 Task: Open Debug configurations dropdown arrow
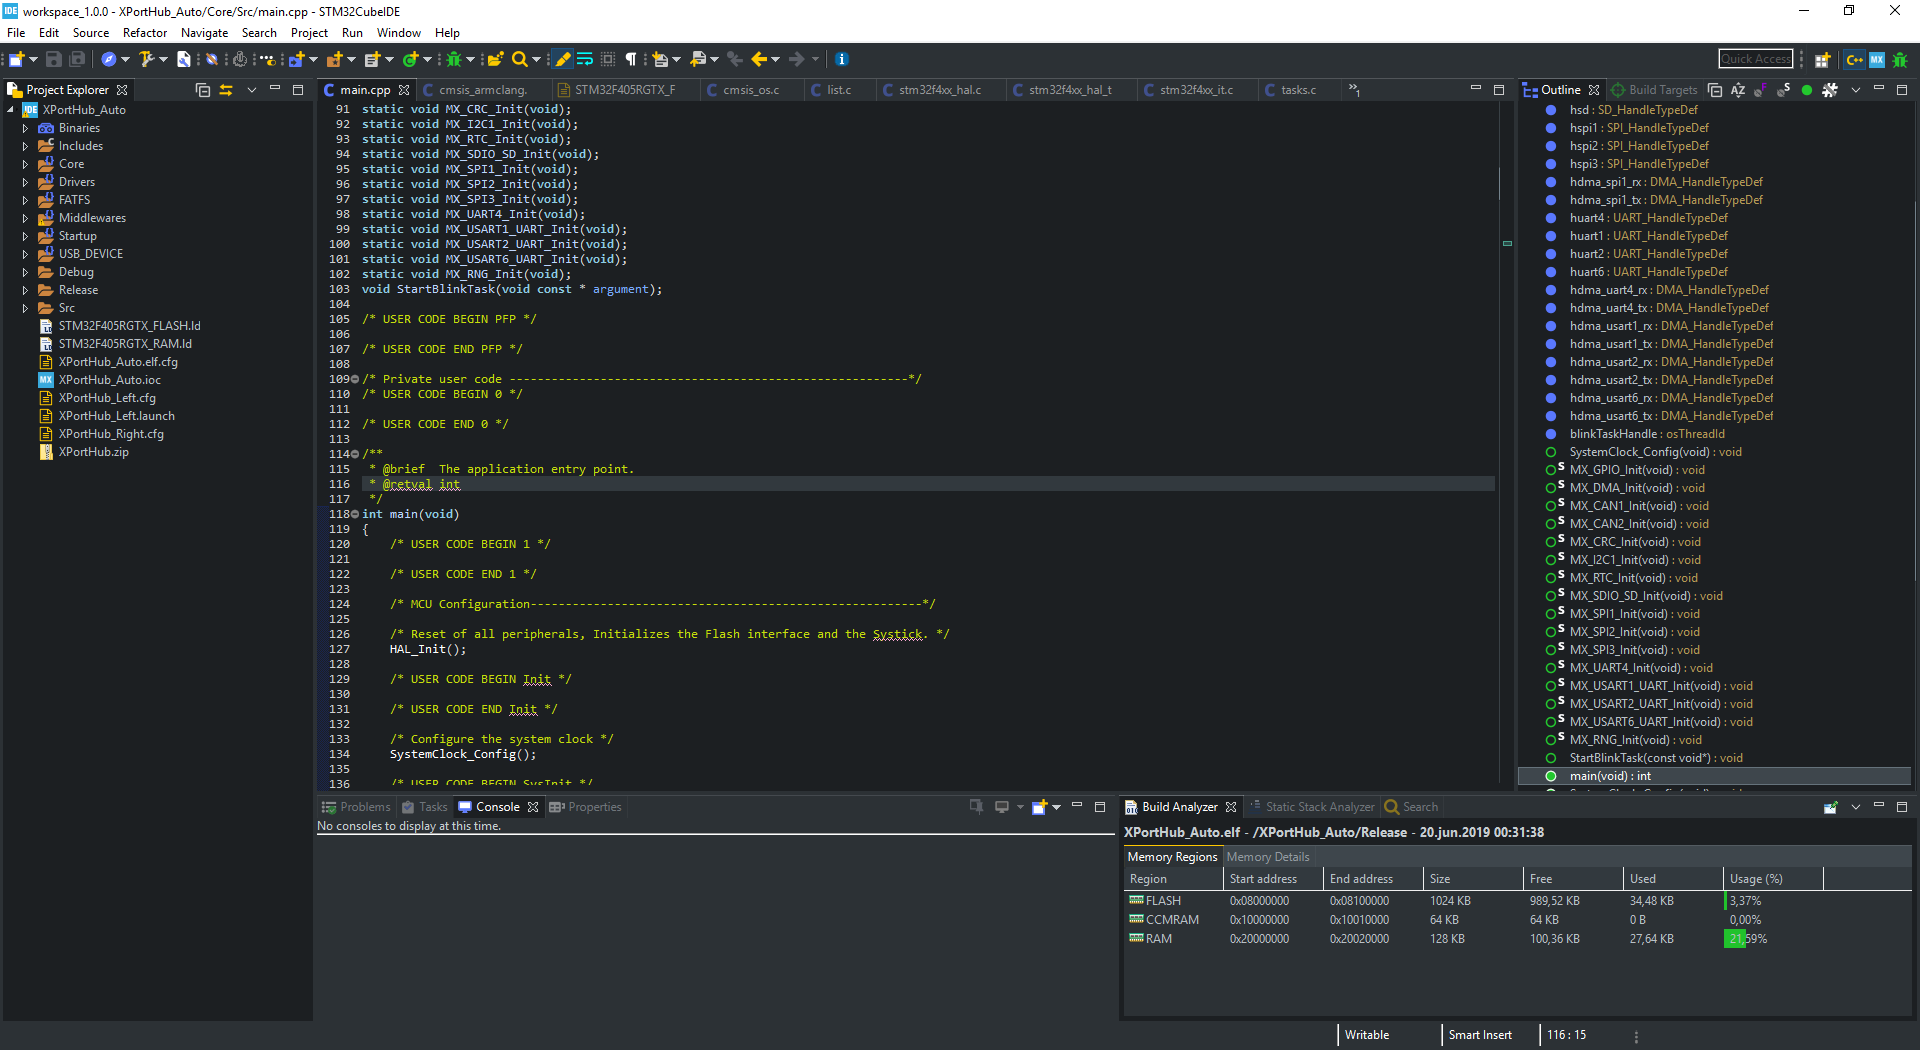pos(469,60)
